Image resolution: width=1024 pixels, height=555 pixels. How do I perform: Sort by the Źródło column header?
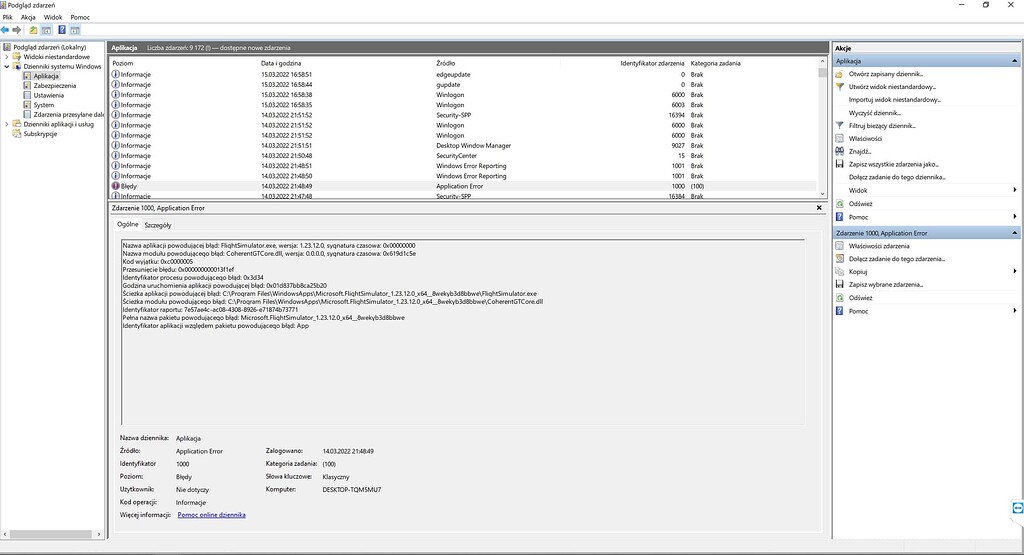tap(496, 63)
